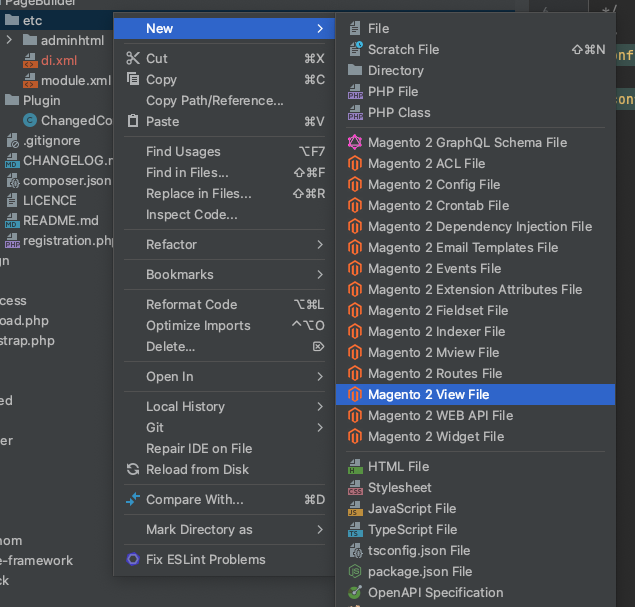
Task: Create a Magento 2 Dependency Injection File
Action: [x=475, y=227]
